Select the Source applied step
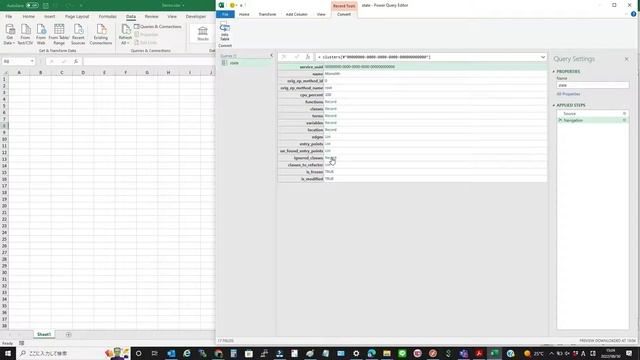 [570, 113]
